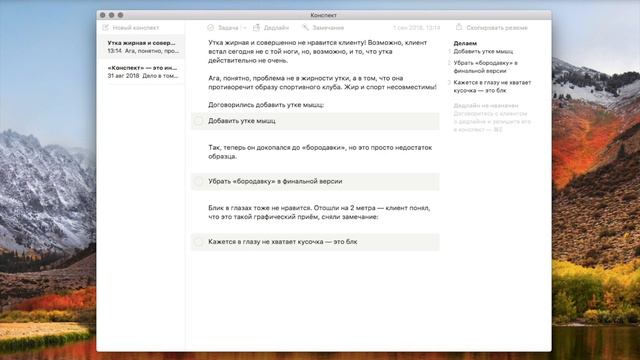
Task: Close the Конспект window
Action: [x=102, y=15]
